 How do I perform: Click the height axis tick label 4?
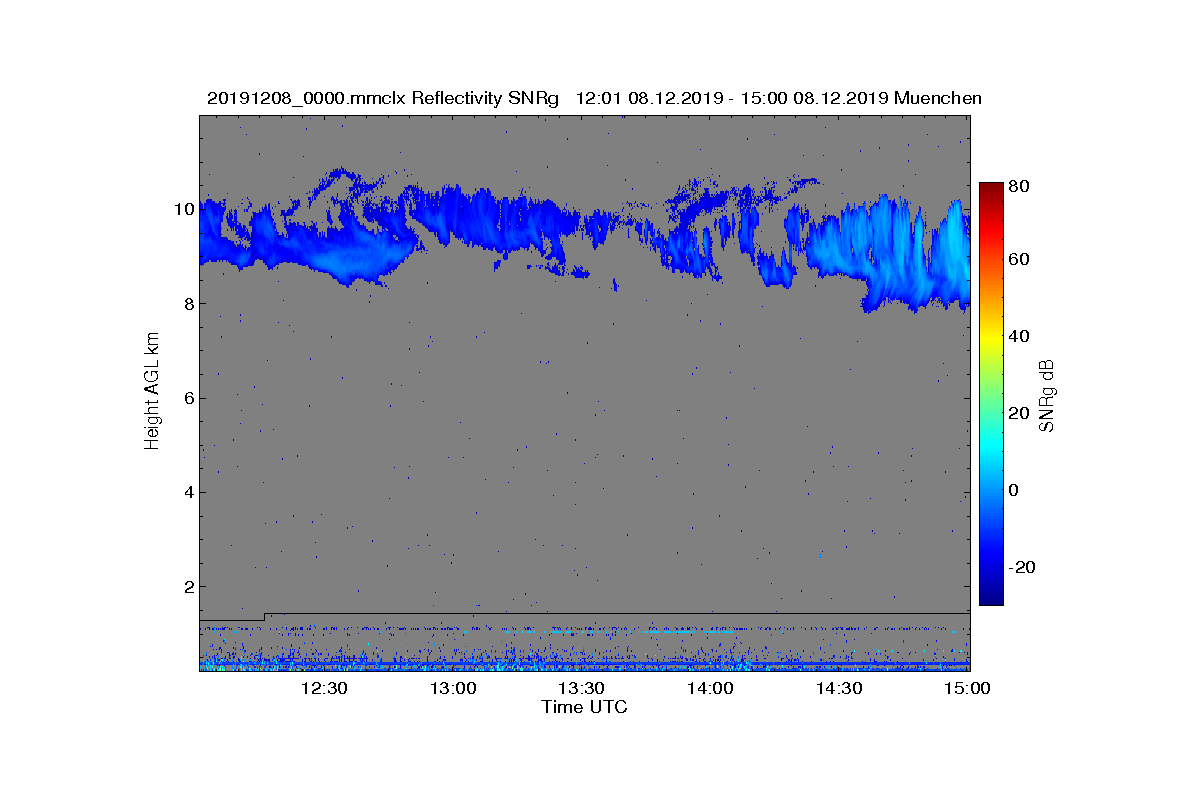point(189,492)
